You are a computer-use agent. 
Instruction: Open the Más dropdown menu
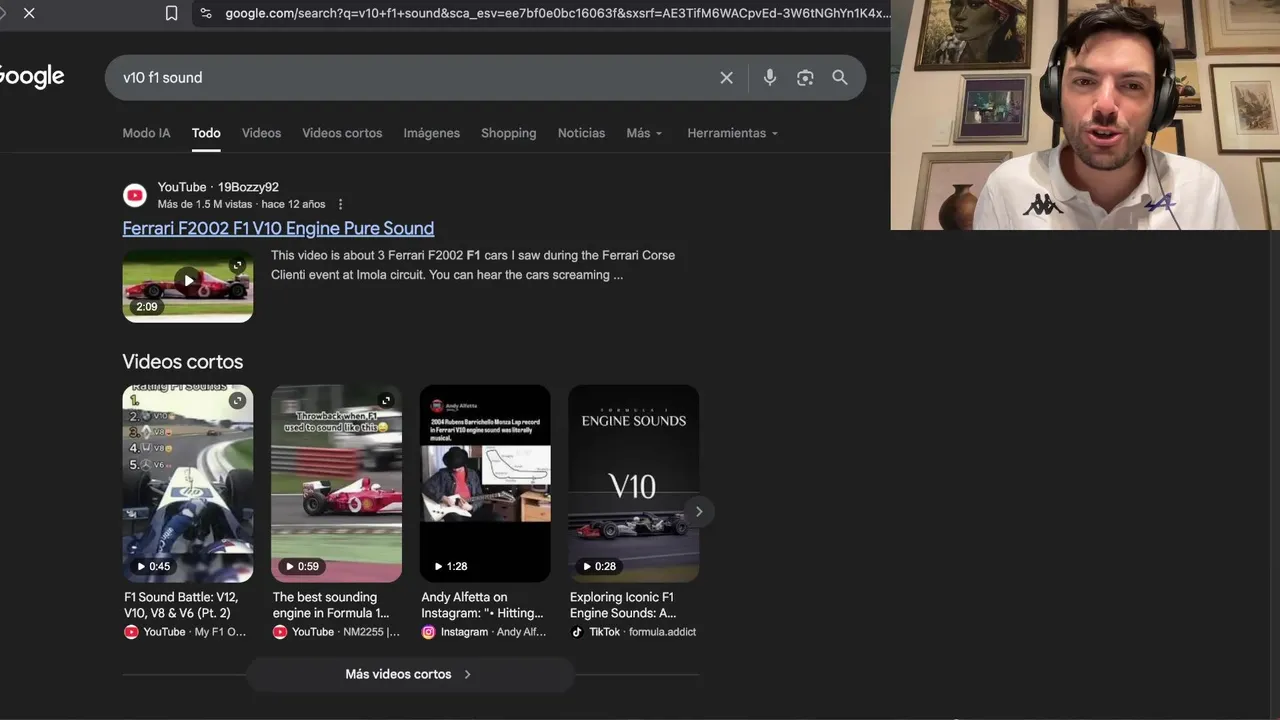tap(644, 133)
